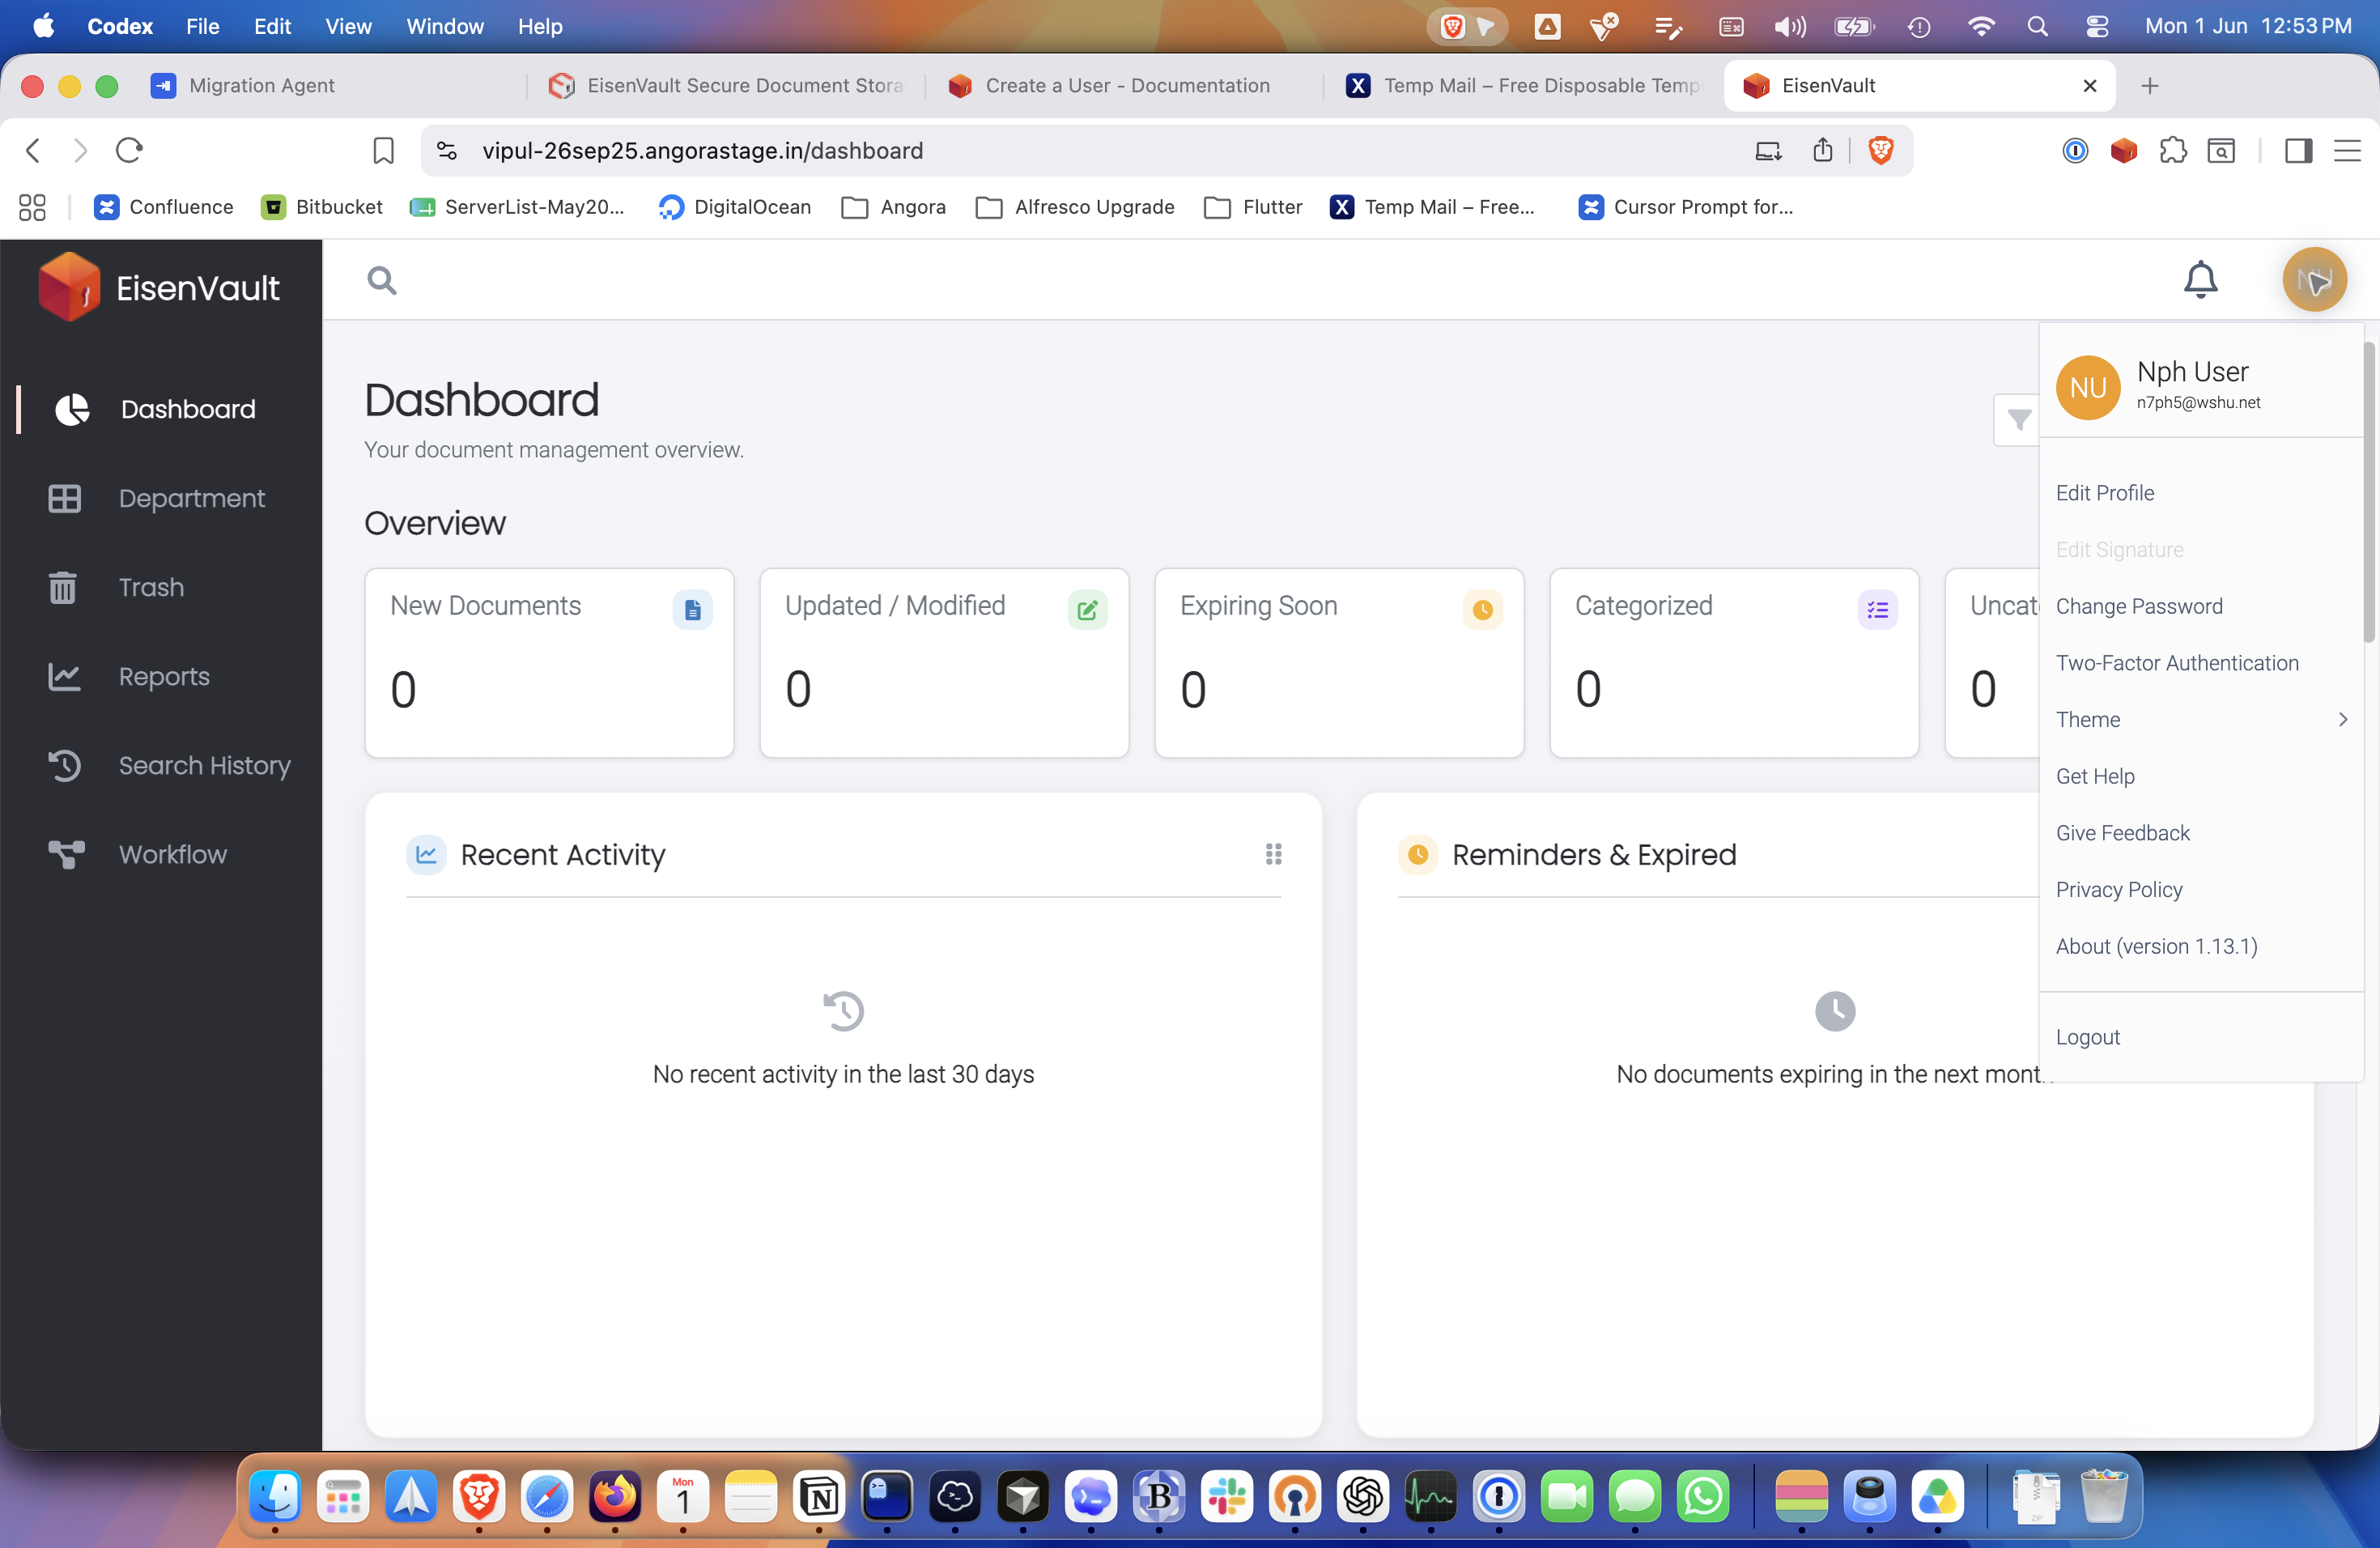Click the EisenVault logo
The image size is (2380, 1548).
click(159, 287)
